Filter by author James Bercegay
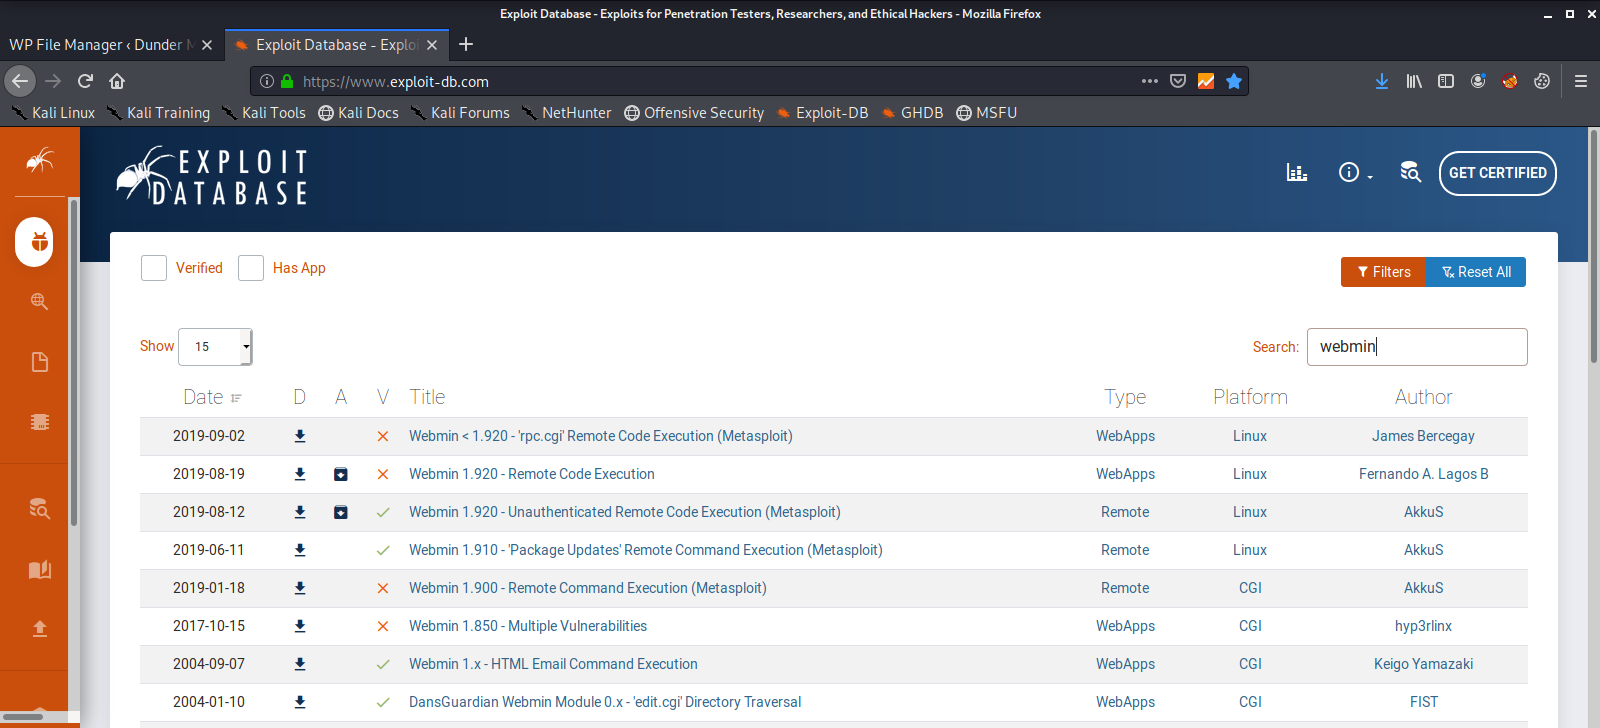 coord(1423,436)
